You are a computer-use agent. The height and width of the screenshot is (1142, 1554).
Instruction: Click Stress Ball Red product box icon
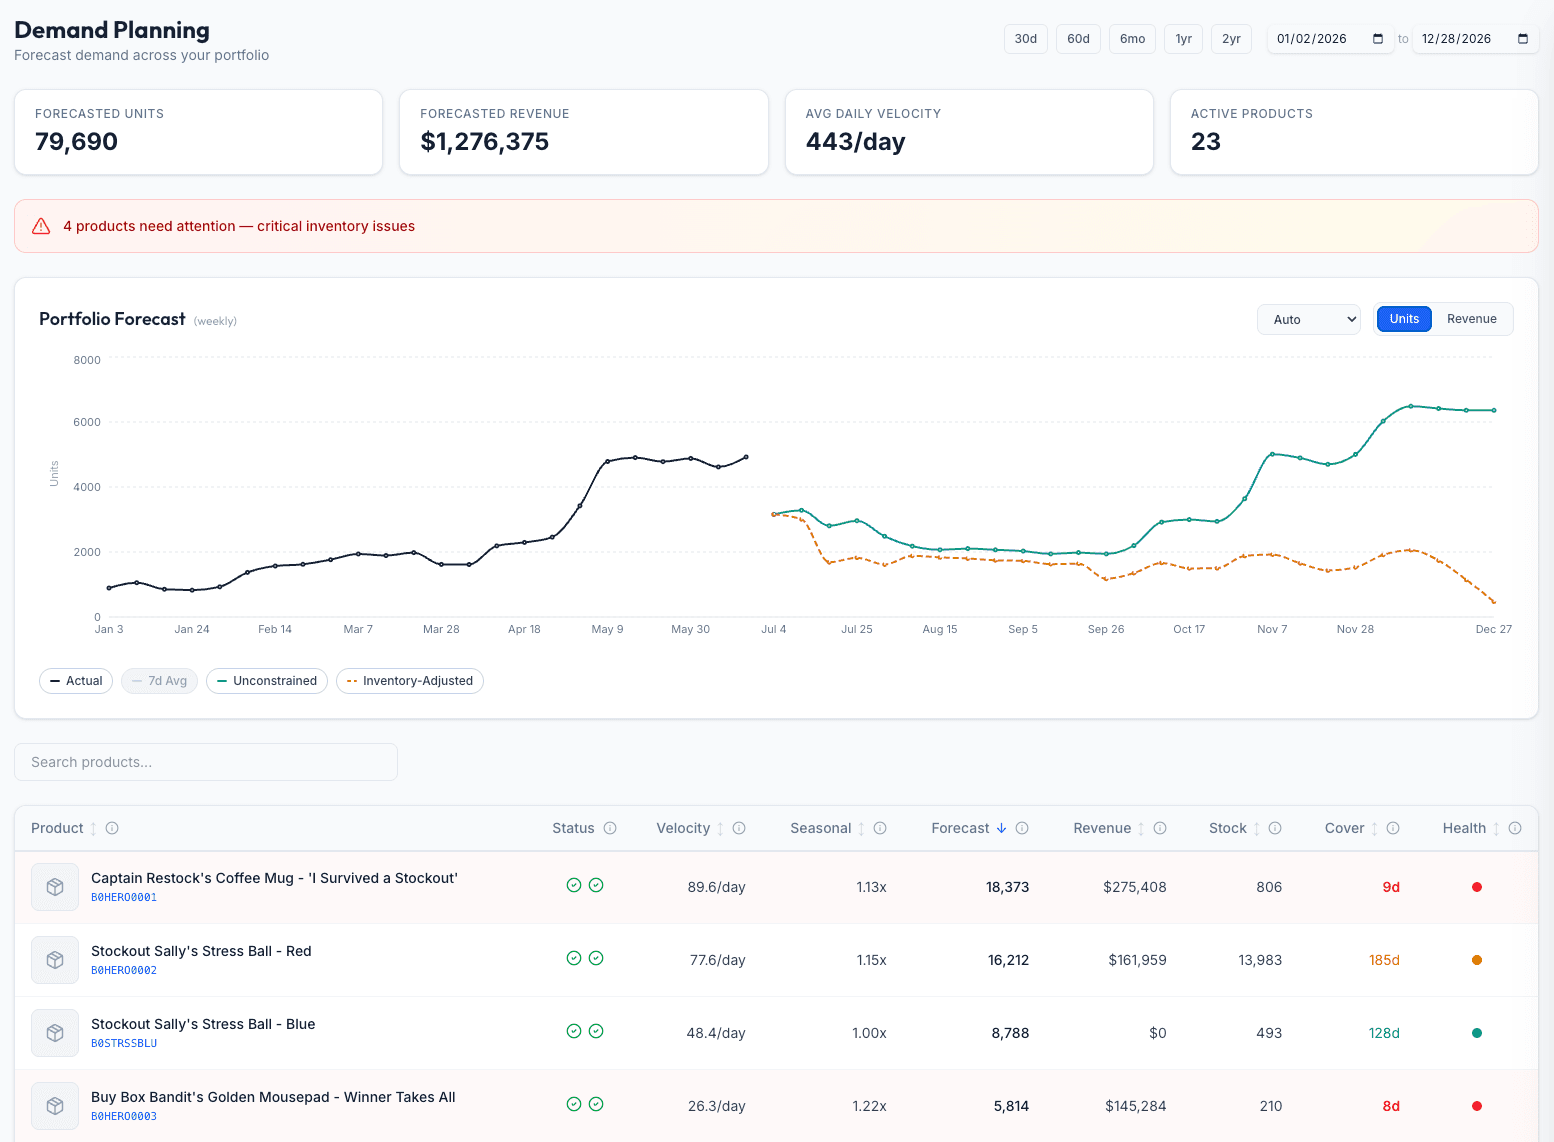[x=55, y=960]
